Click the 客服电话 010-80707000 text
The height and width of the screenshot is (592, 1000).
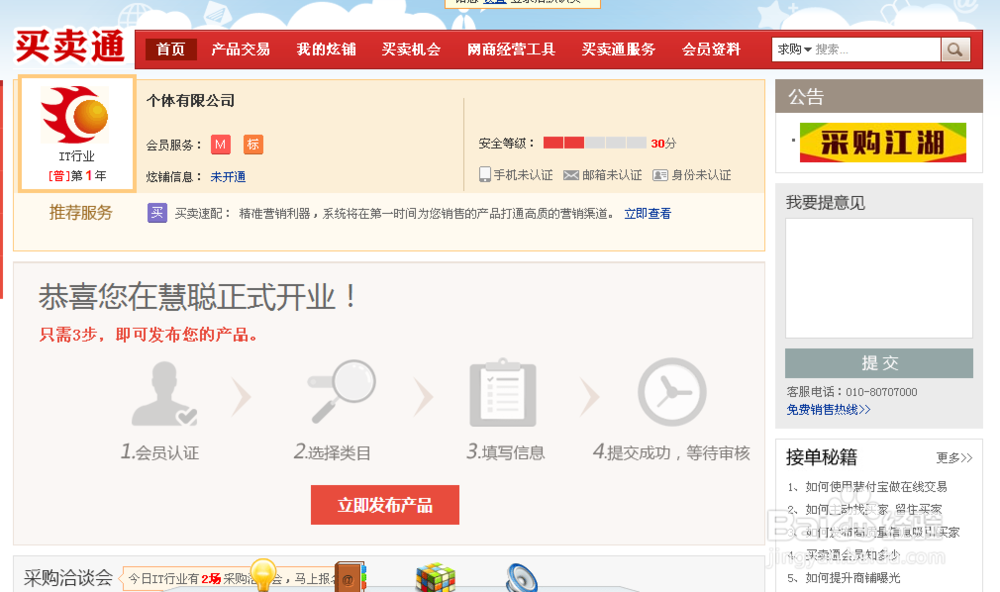point(851,392)
